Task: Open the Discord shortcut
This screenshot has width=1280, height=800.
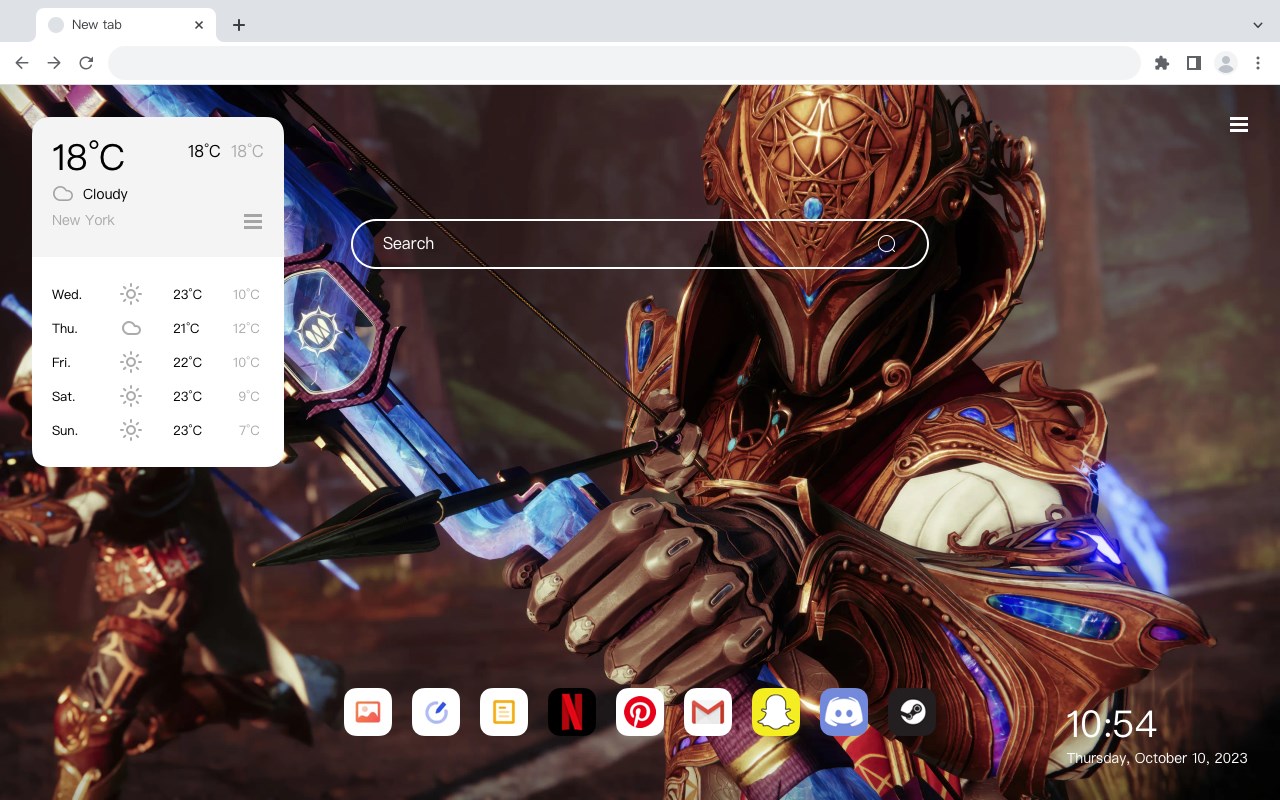Action: [x=844, y=712]
